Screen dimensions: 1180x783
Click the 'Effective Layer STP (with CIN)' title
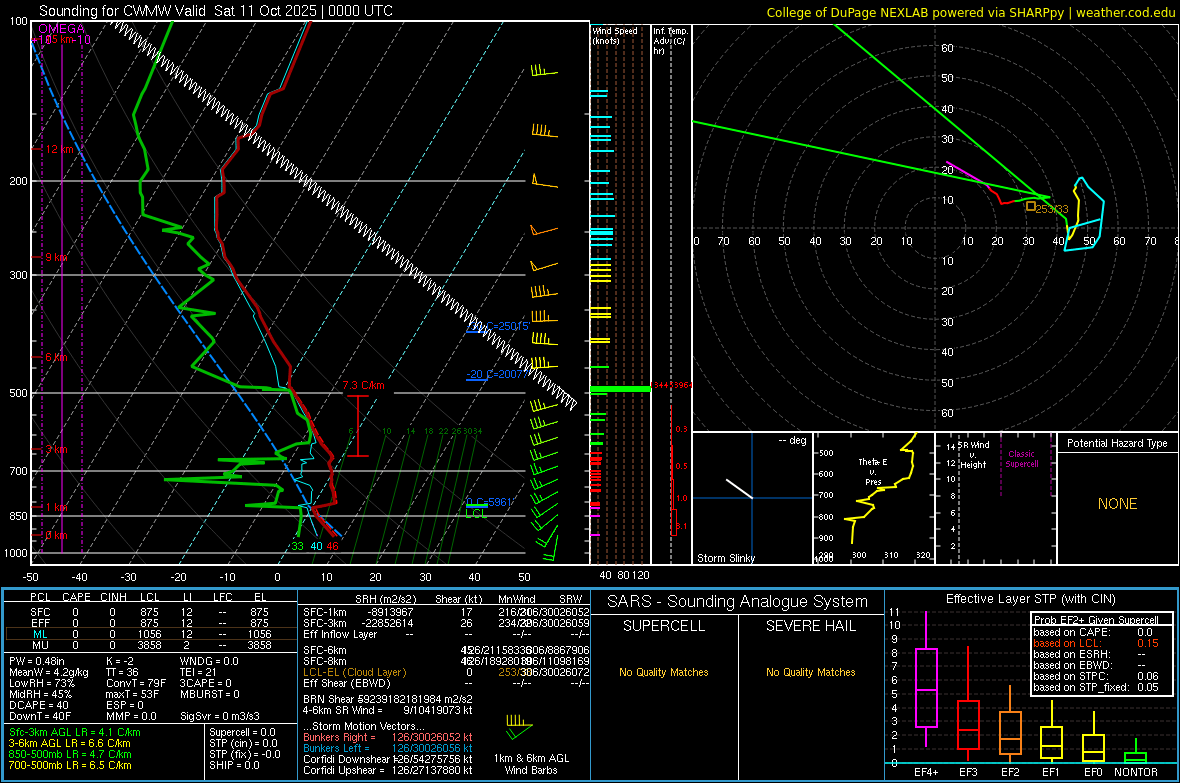pyautogui.click(x=1030, y=599)
